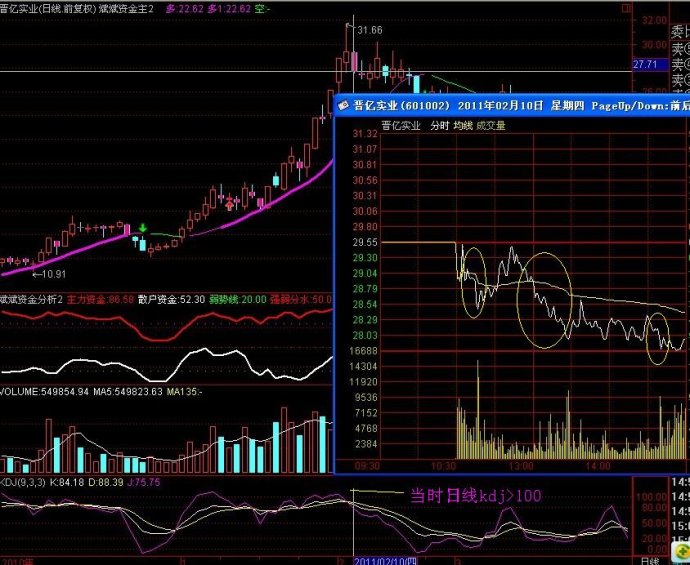Click 16688 on the intraday volume axis
Image resolution: width=690 pixels, height=565 pixels.
(x=364, y=351)
